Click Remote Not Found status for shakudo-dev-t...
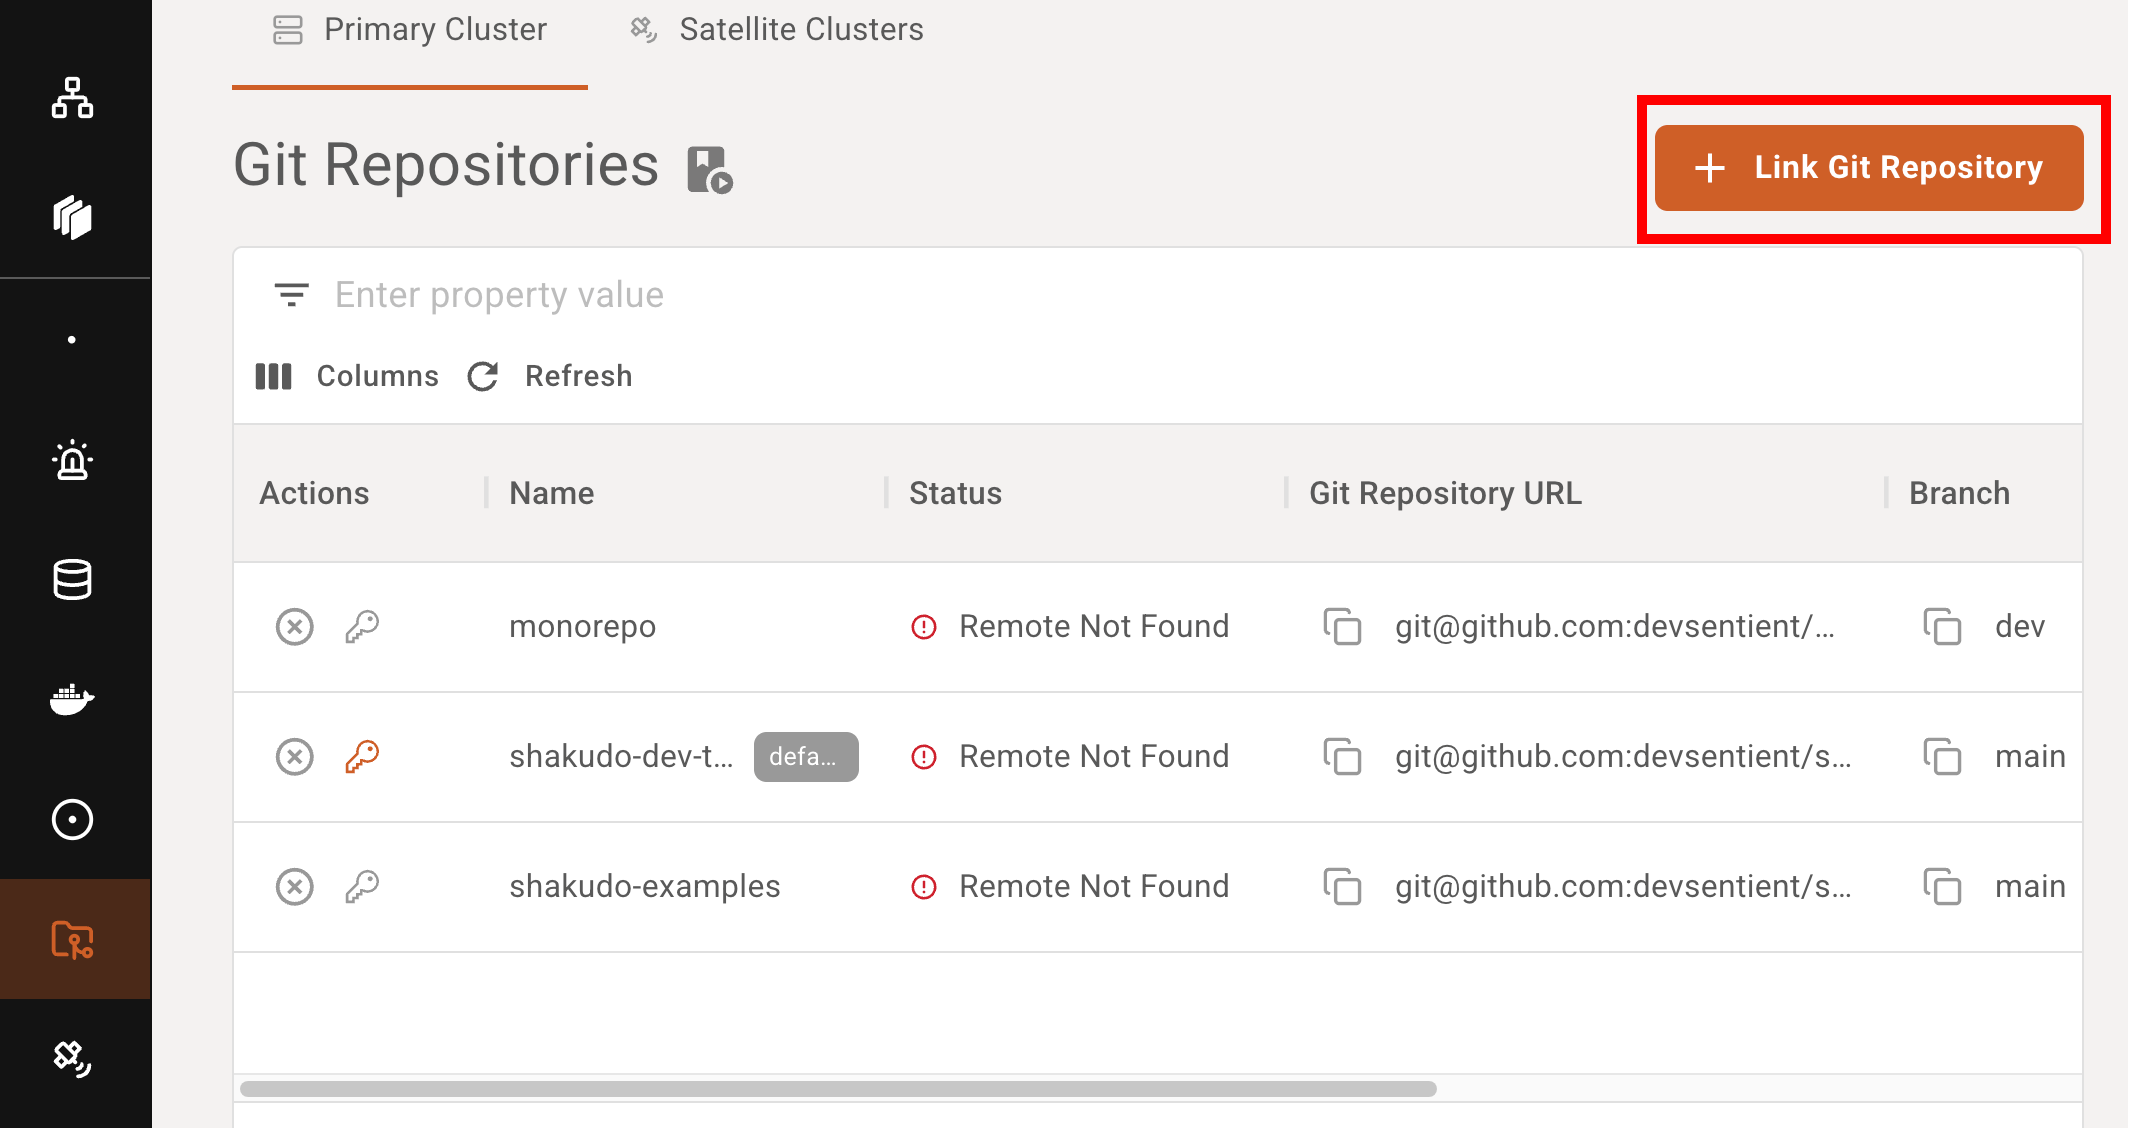 [x=1094, y=757]
